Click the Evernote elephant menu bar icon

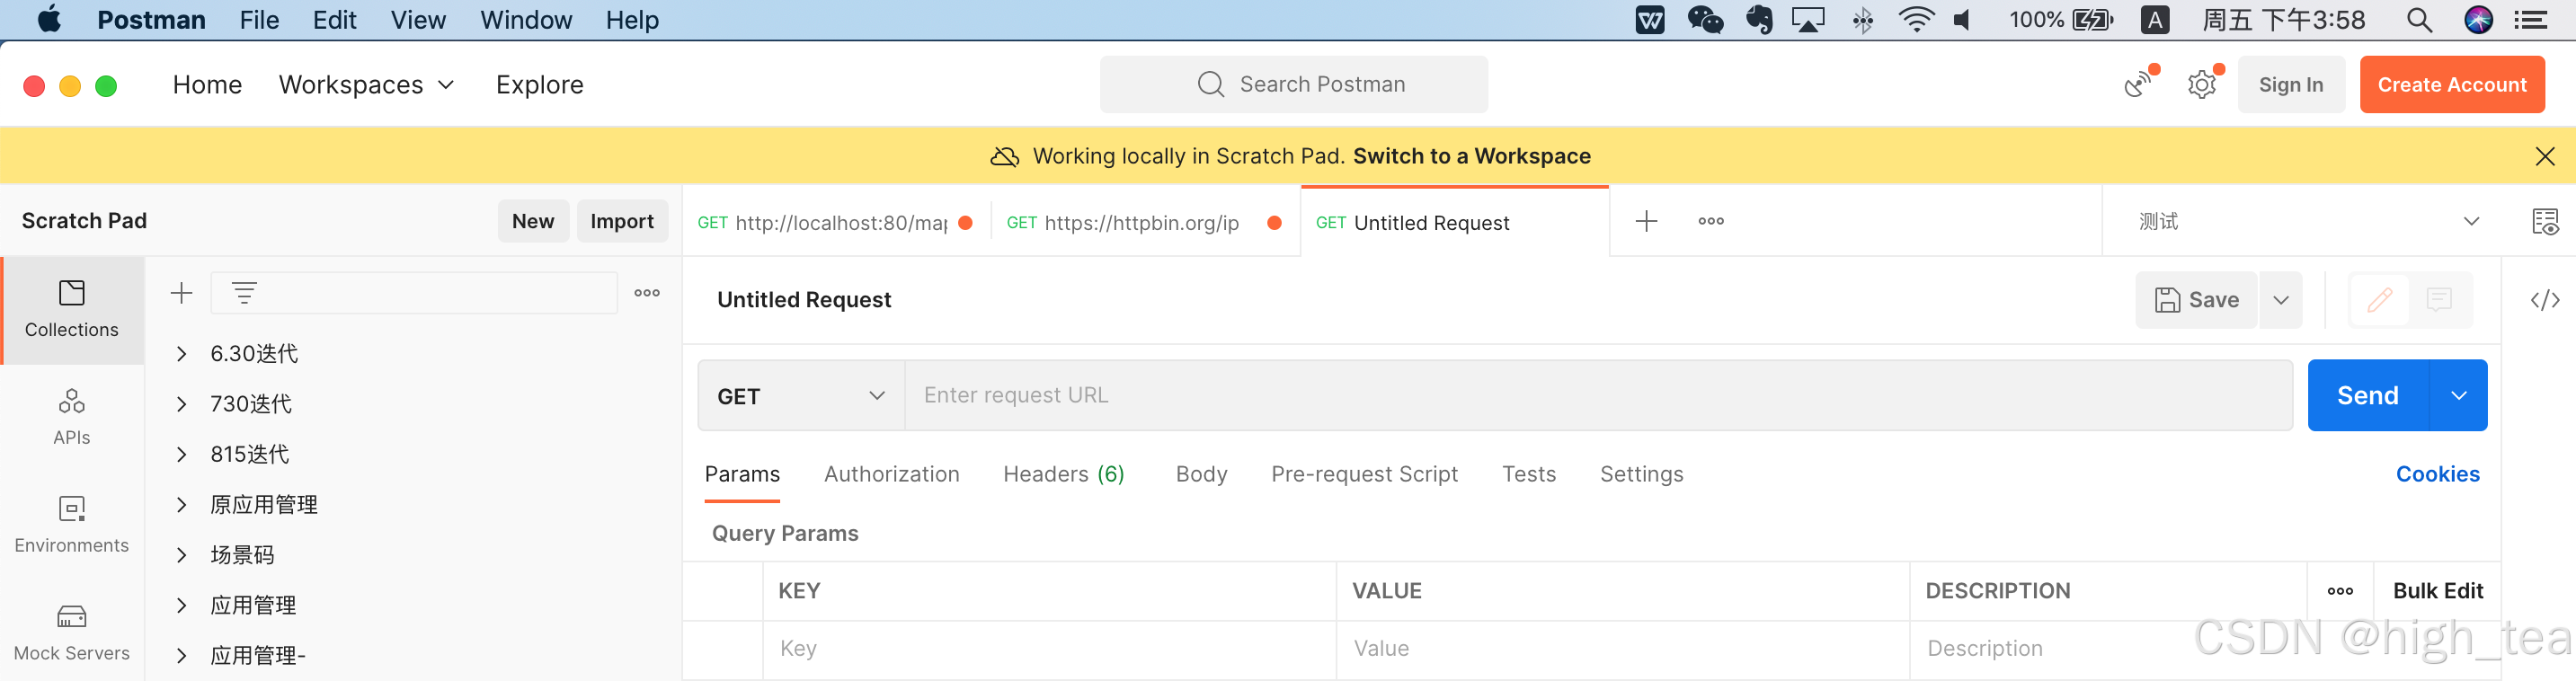pos(1759,20)
